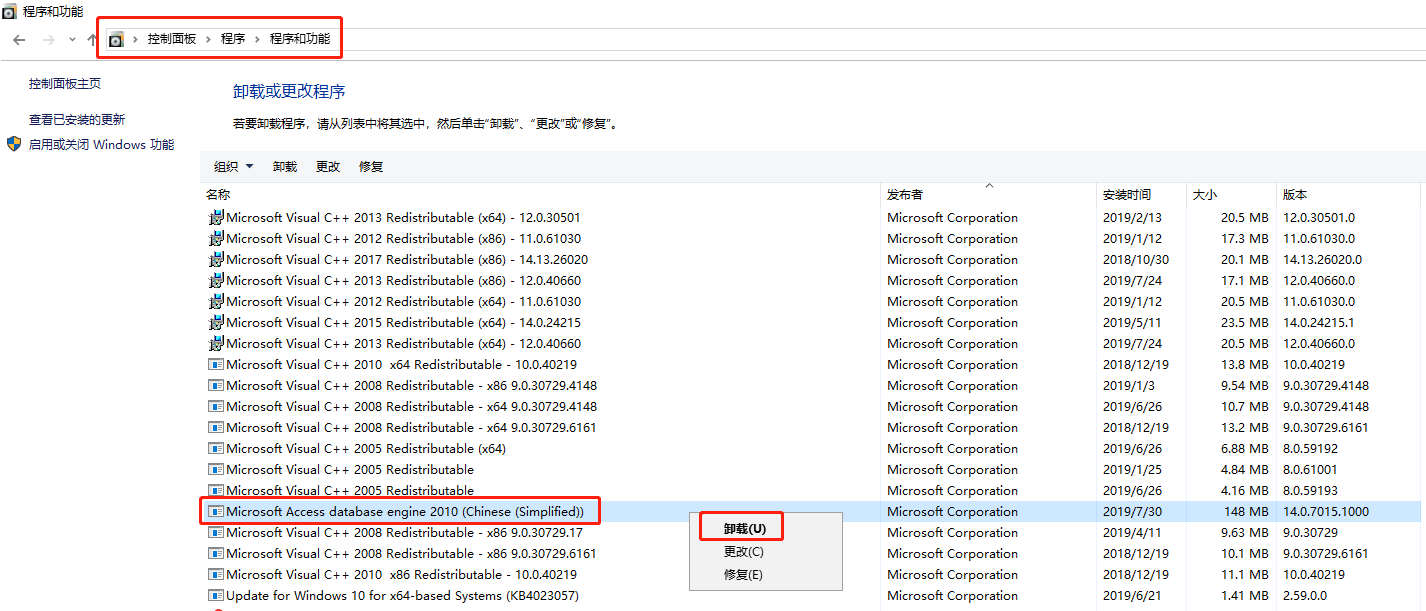Click icon of Visual C++ 2010 x64 10.0.40219
The height and width of the screenshot is (611, 1426).
(x=215, y=364)
